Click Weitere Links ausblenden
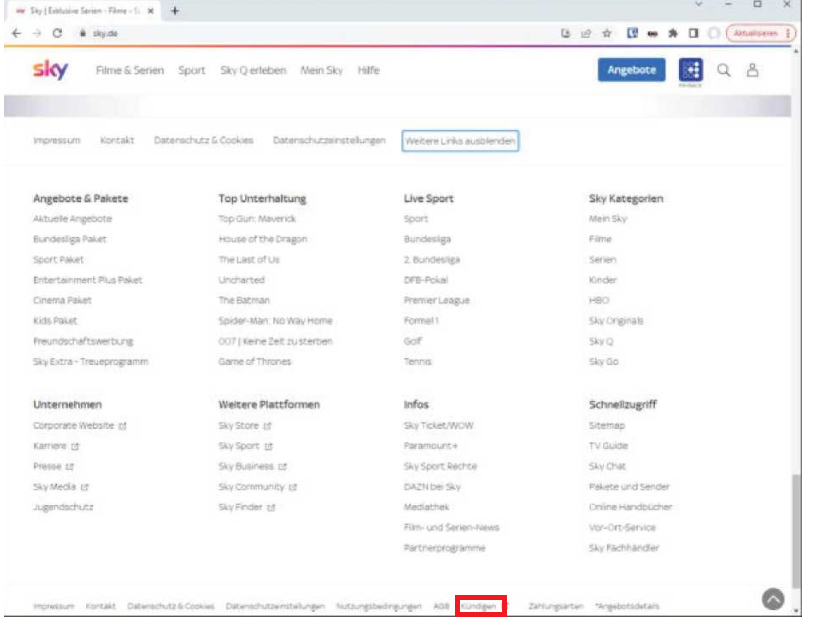The image size is (813, 624). pos(460,141)
